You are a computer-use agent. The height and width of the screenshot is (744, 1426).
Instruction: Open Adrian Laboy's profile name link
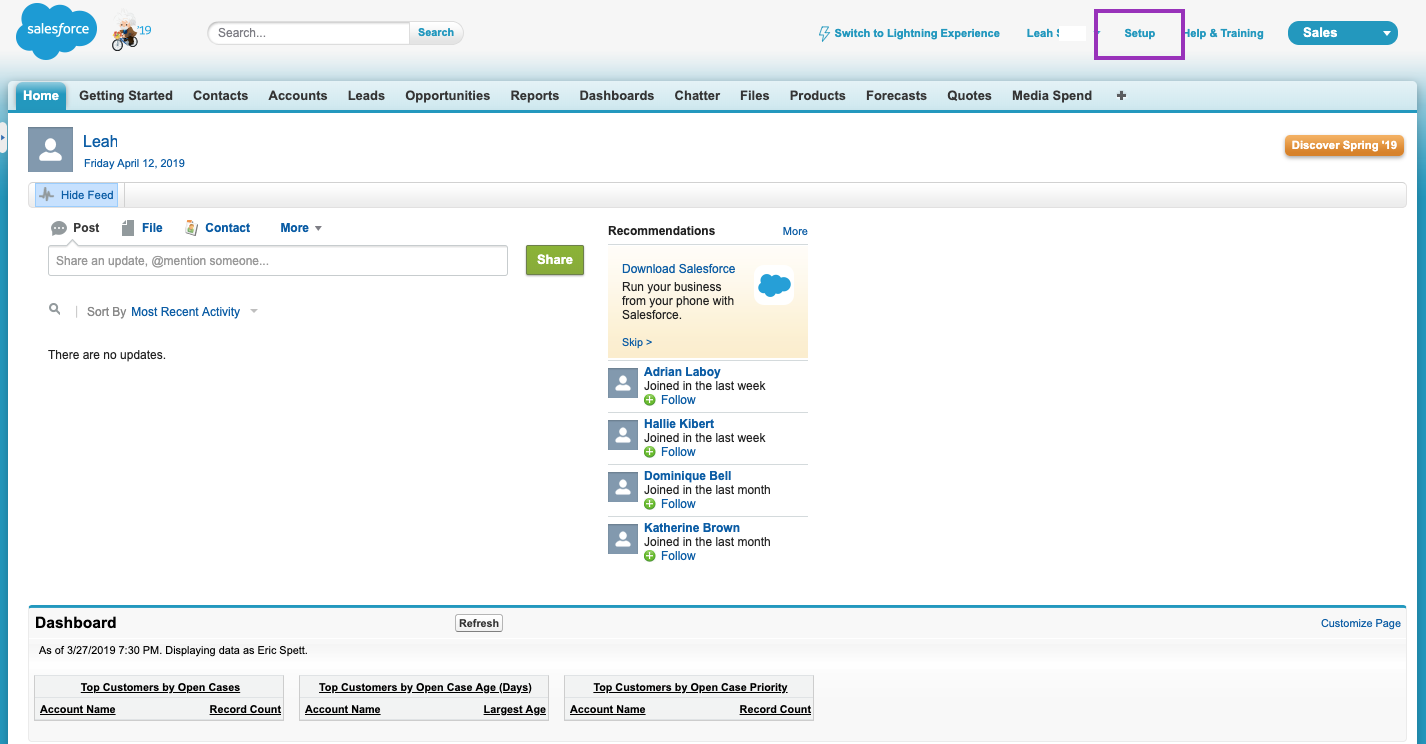[682, 372]
